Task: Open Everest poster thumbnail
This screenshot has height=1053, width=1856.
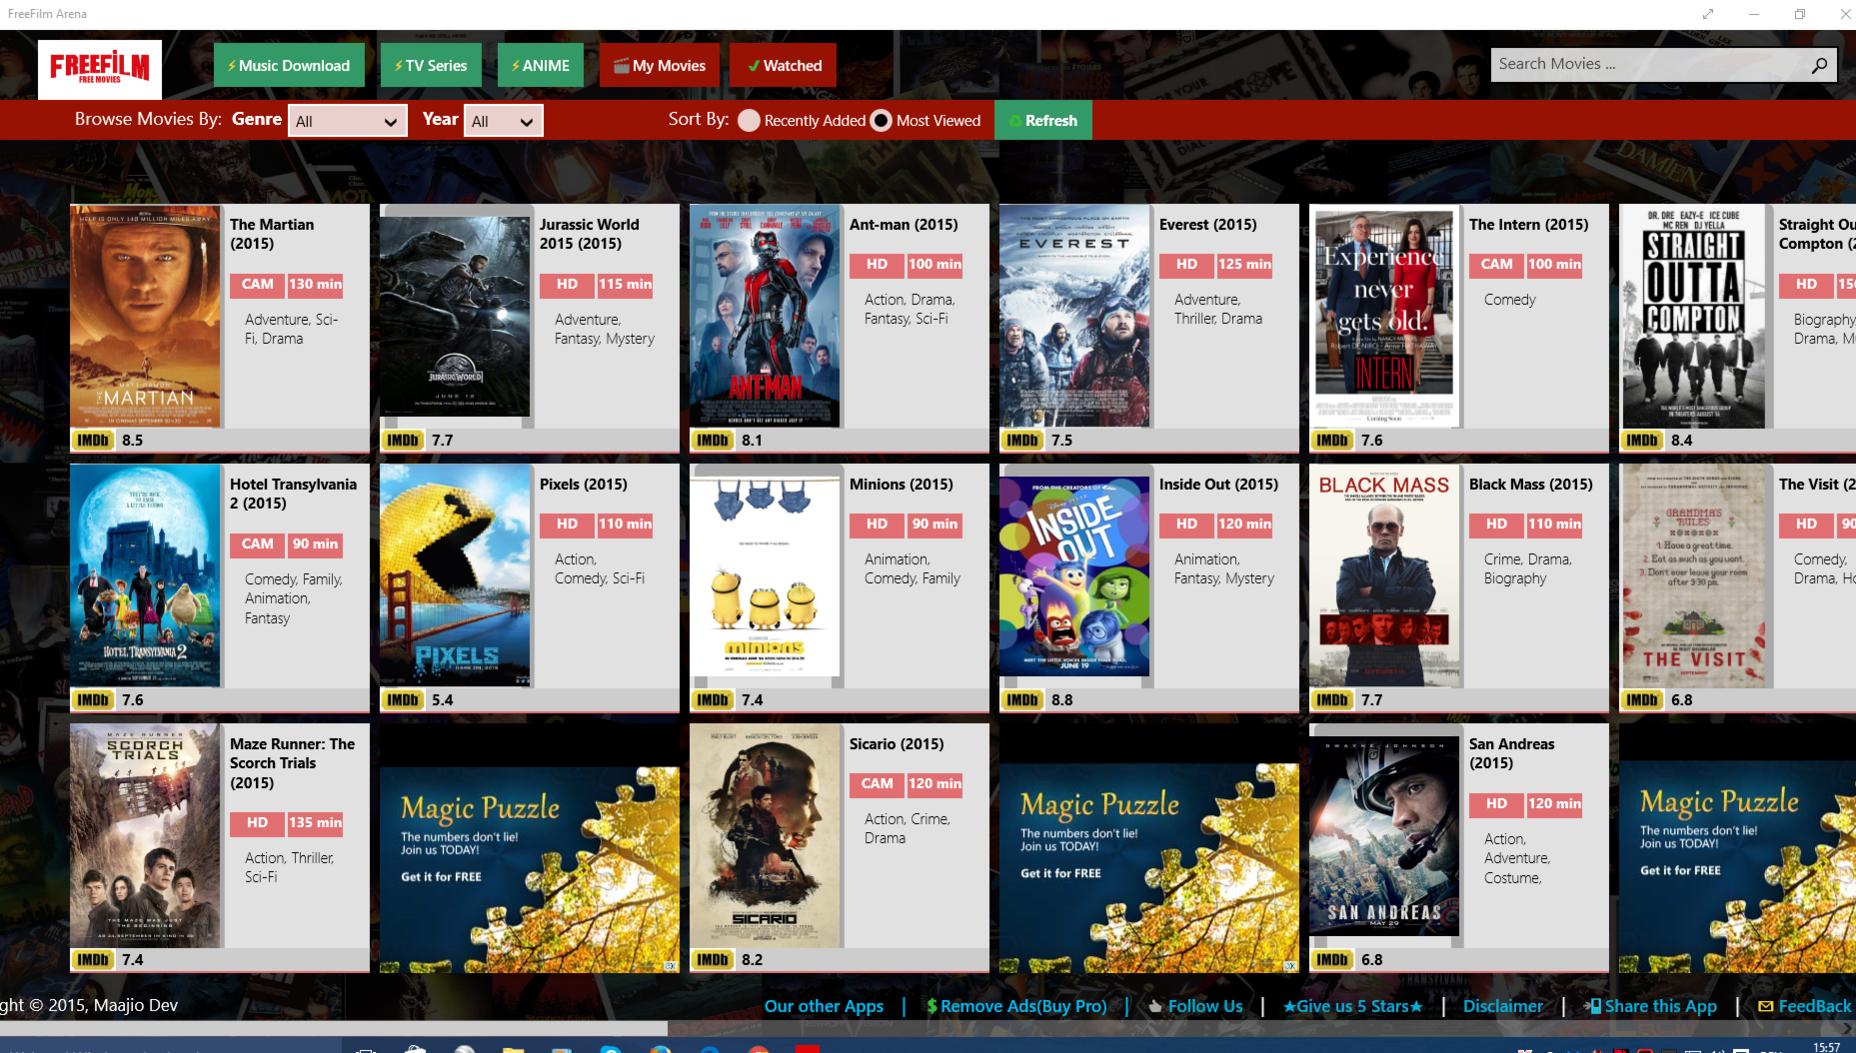Action: (x=1075, y=317)
